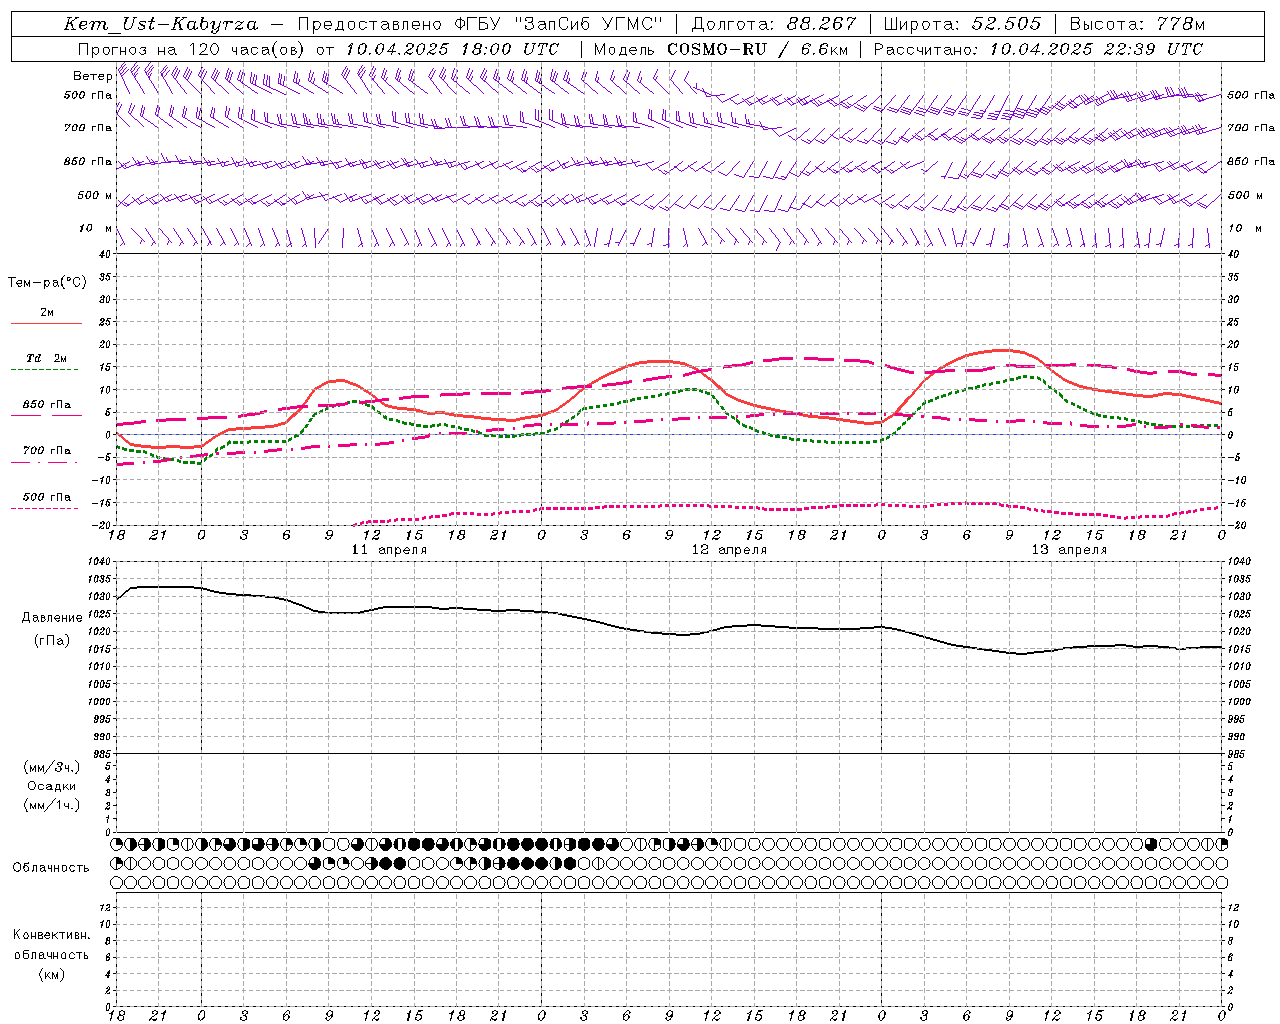Screen dimensions: 1280x1024
Task: Click the 700 гПа temperature legend entry
Action: coord(46,454)
